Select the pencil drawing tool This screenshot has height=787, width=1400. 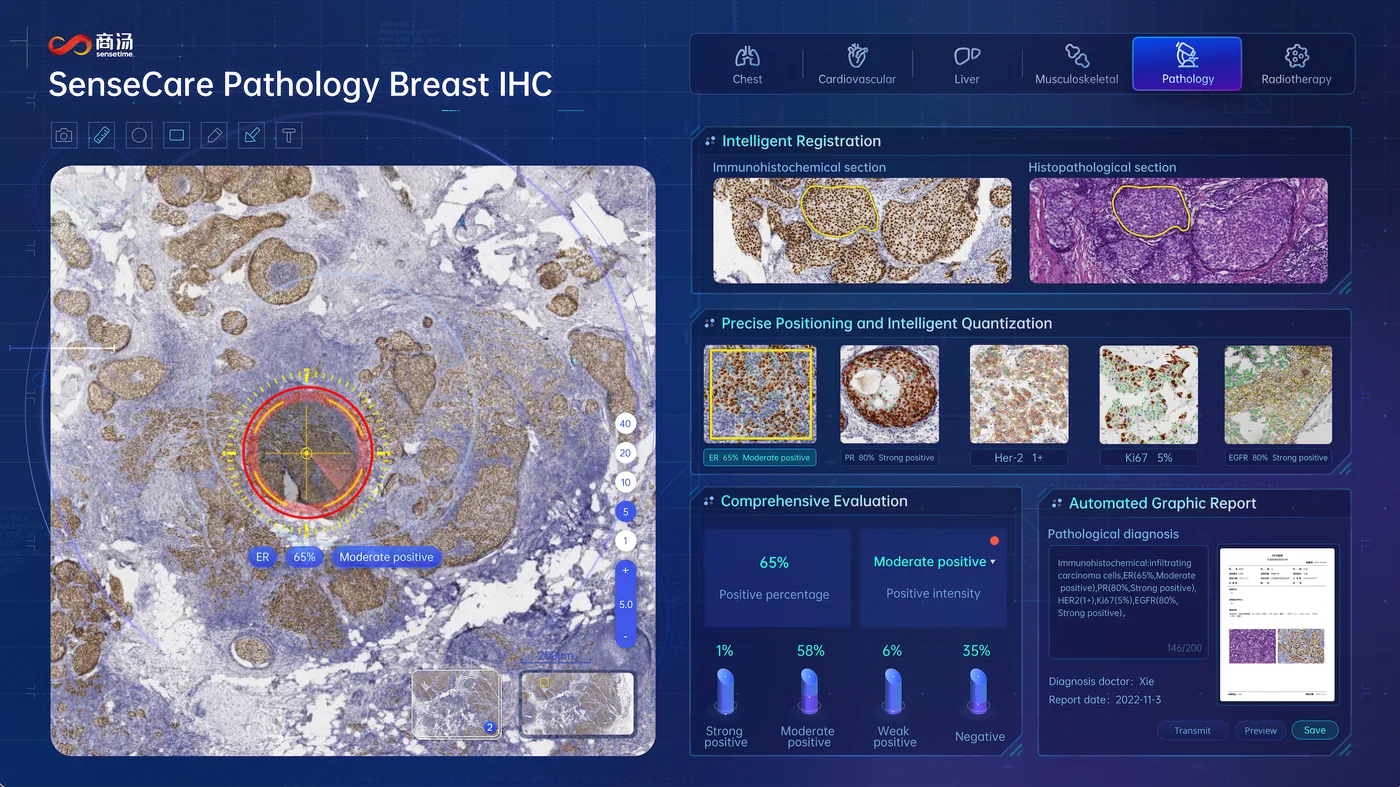[x=214, y=135]
